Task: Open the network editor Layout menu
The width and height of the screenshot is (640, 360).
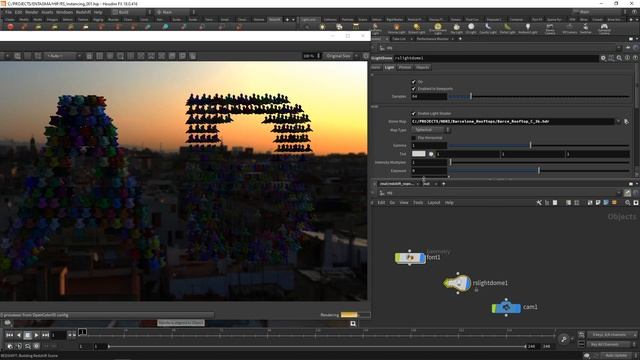Action: pyautogui.click(x=433, y=202)
